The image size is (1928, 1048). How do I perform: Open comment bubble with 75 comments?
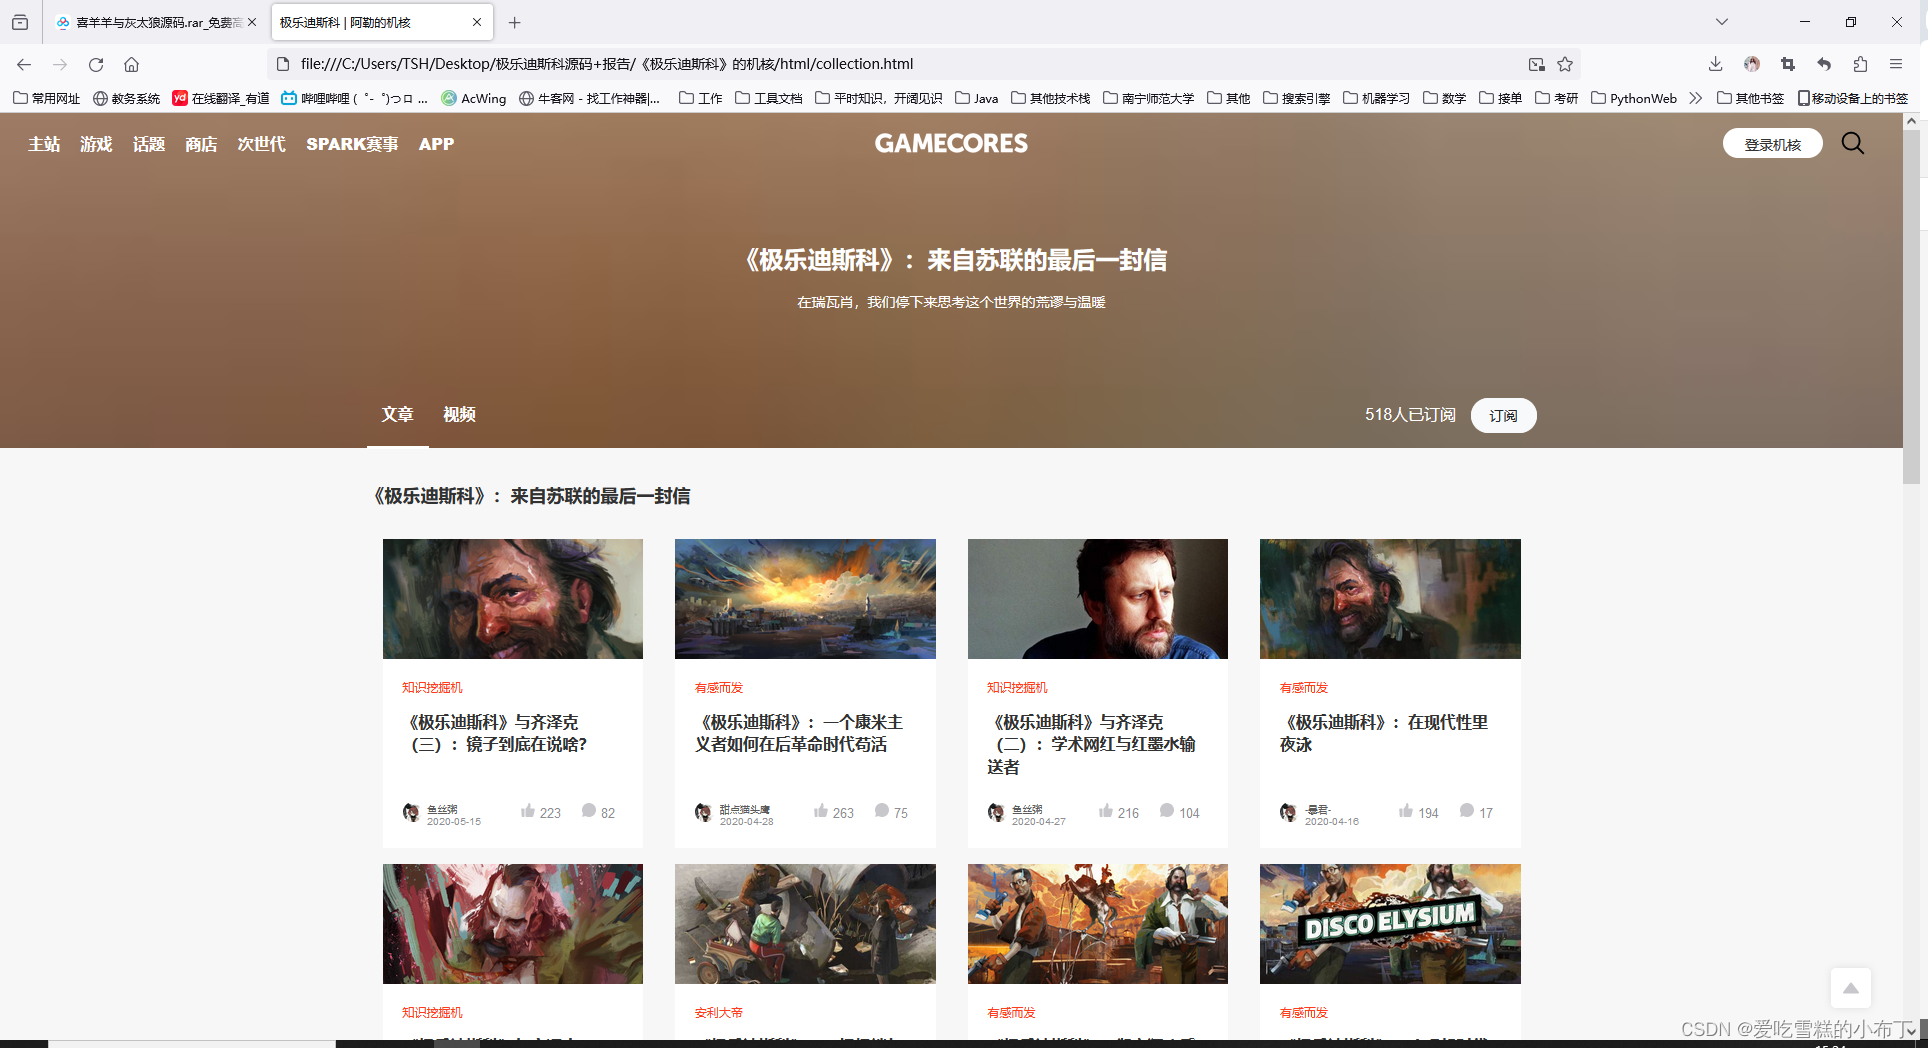pos(882,811)
